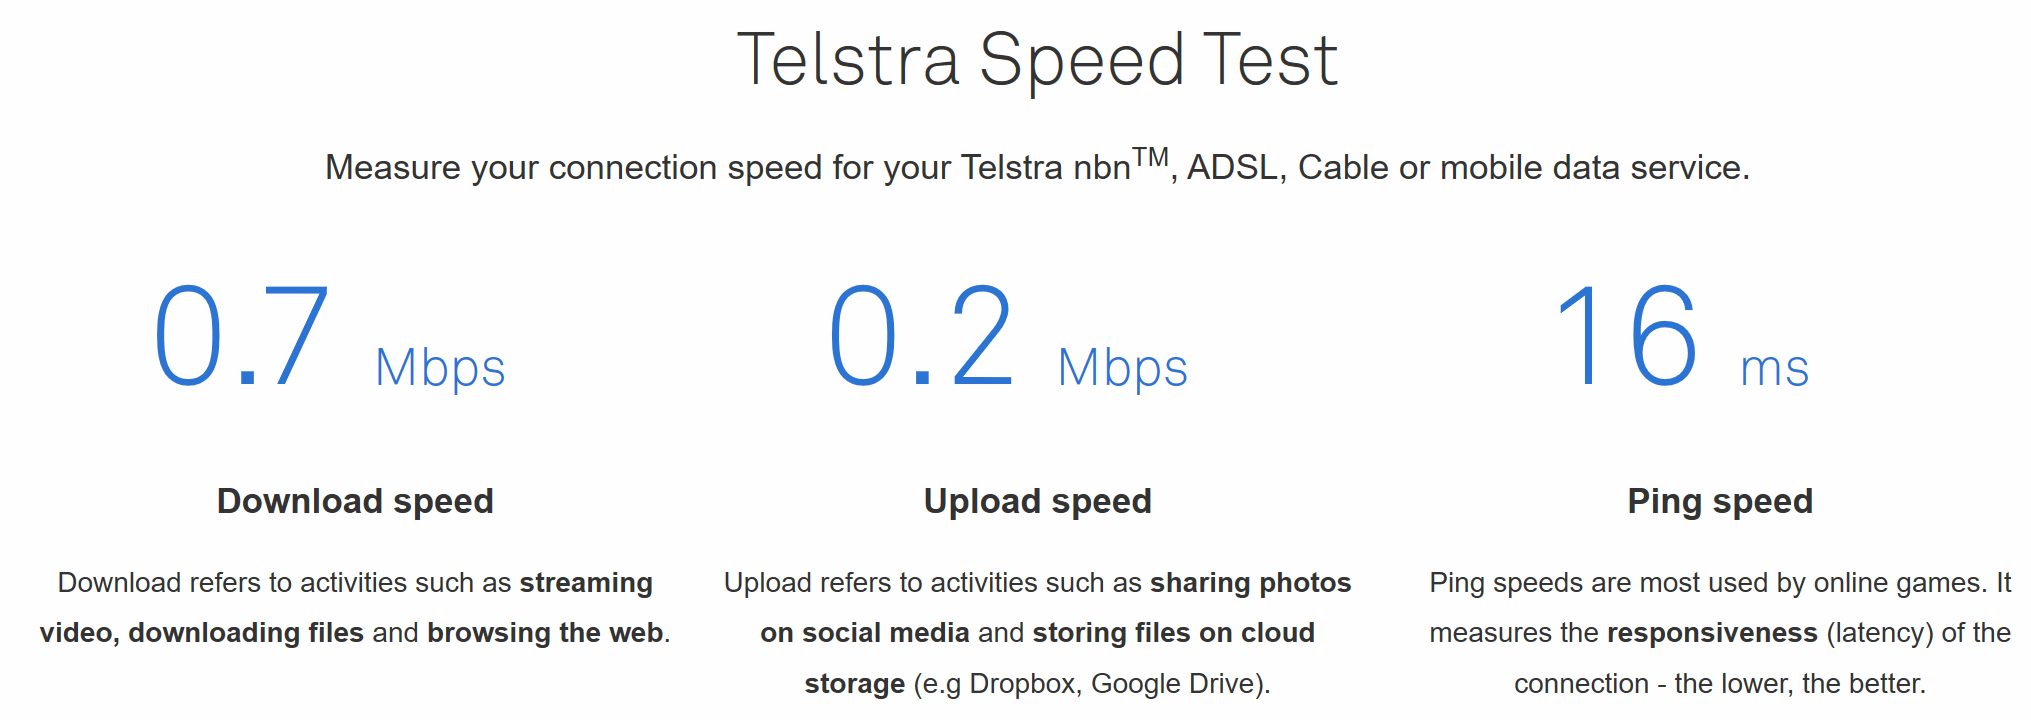Screen dimensions: 2031x720
Task: Click the bold 'responsiveness' word
Action: pyautogui.click(x=1712, y=633)
